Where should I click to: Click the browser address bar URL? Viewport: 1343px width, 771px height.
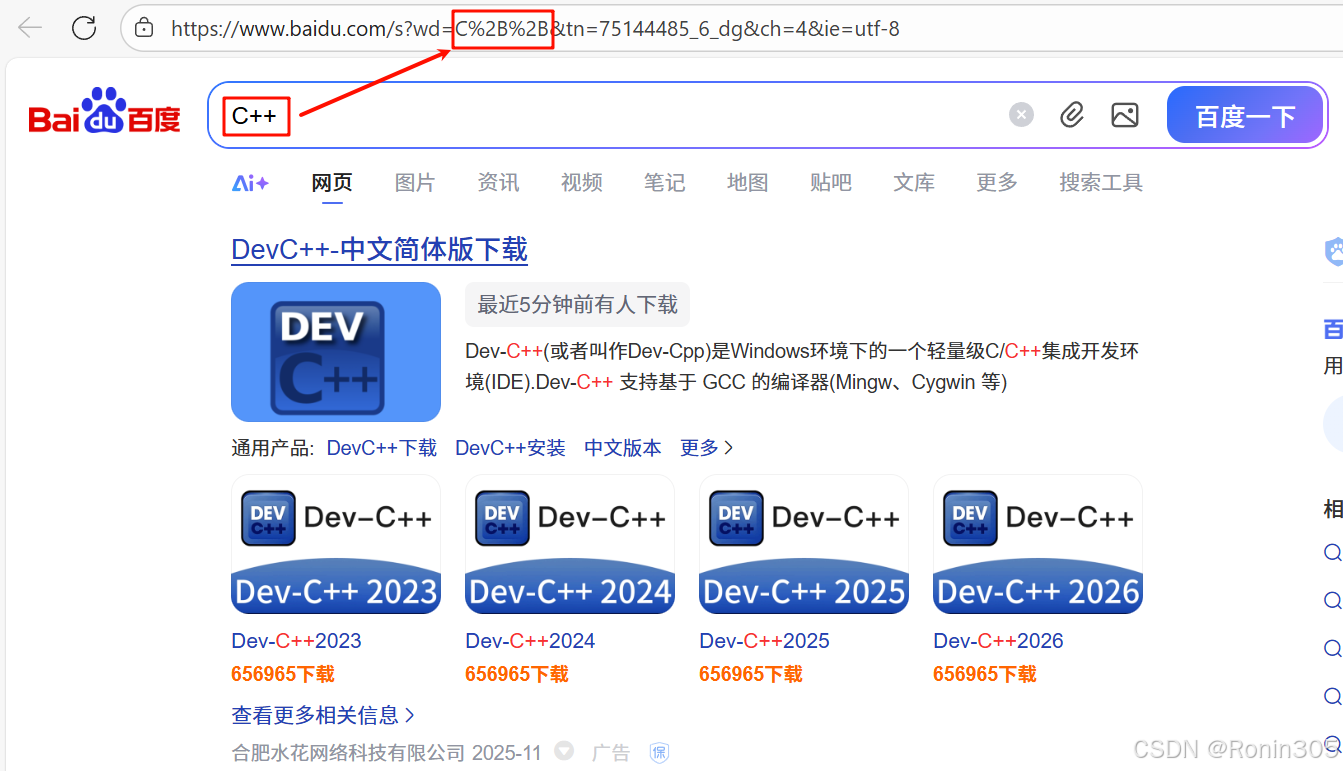pos(535,29)
